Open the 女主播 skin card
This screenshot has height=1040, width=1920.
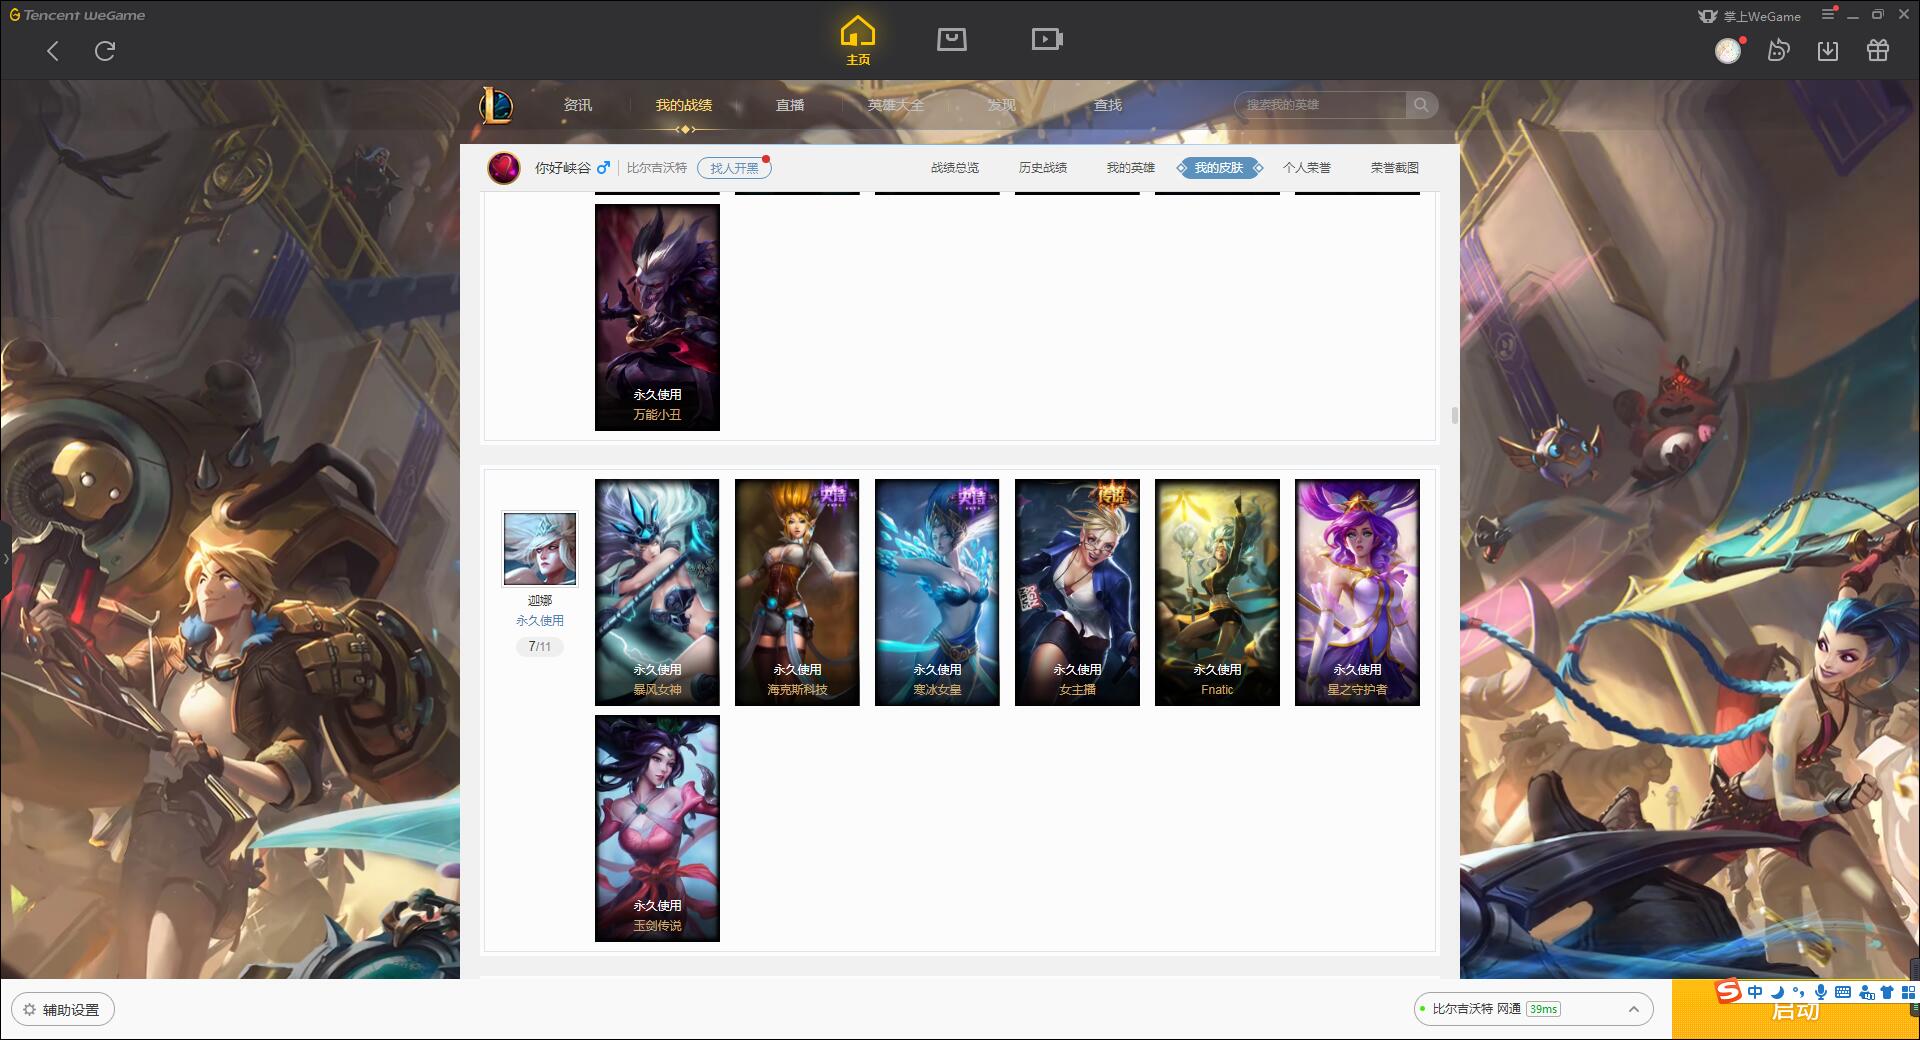(1077, 592)
